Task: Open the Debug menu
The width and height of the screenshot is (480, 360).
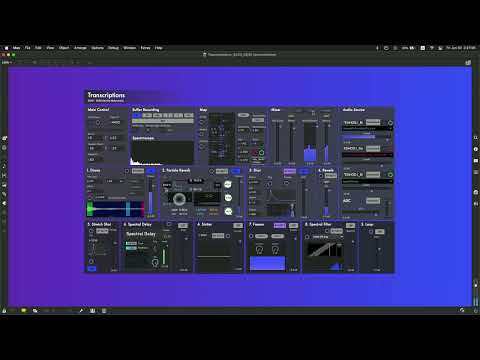Action: [x=113, y=48]
